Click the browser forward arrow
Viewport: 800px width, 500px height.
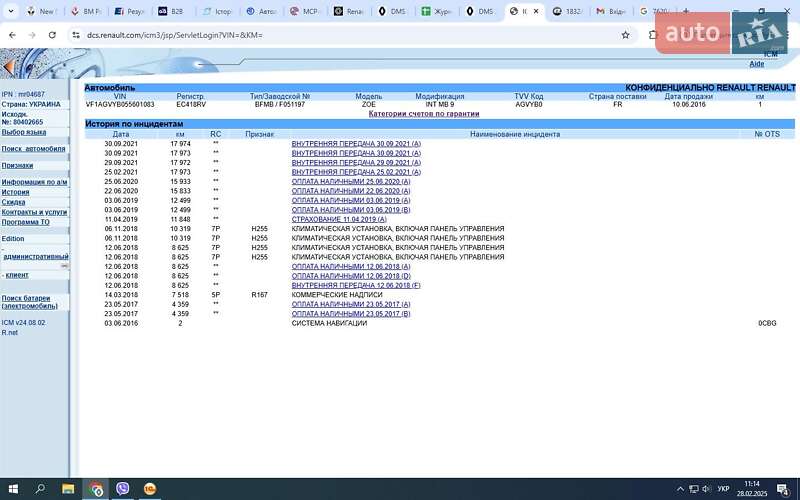(32, 35)
